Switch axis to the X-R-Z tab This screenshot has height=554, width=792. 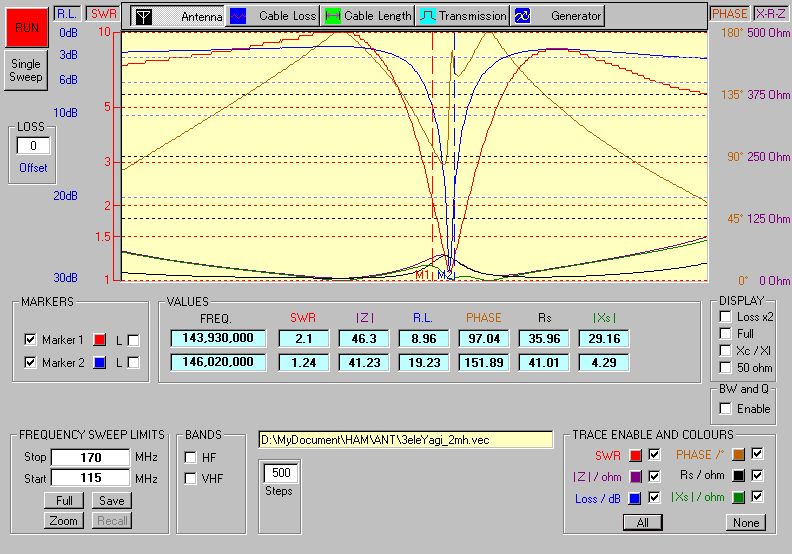tap(770, 13)
